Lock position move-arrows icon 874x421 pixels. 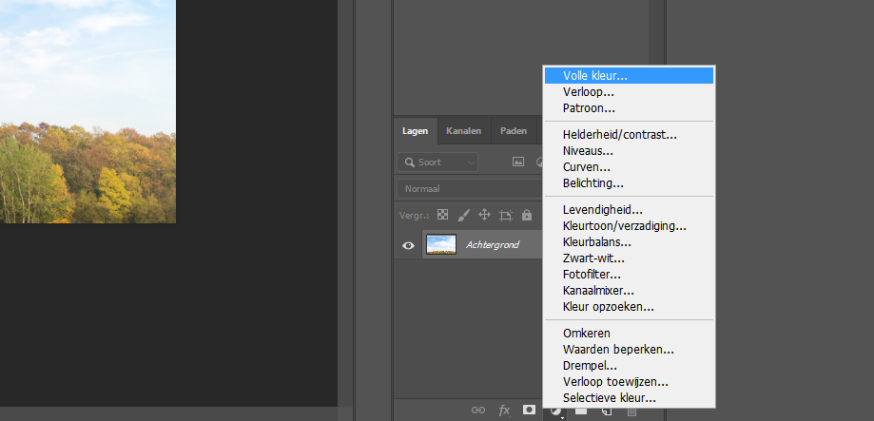[x=484, y=215]
